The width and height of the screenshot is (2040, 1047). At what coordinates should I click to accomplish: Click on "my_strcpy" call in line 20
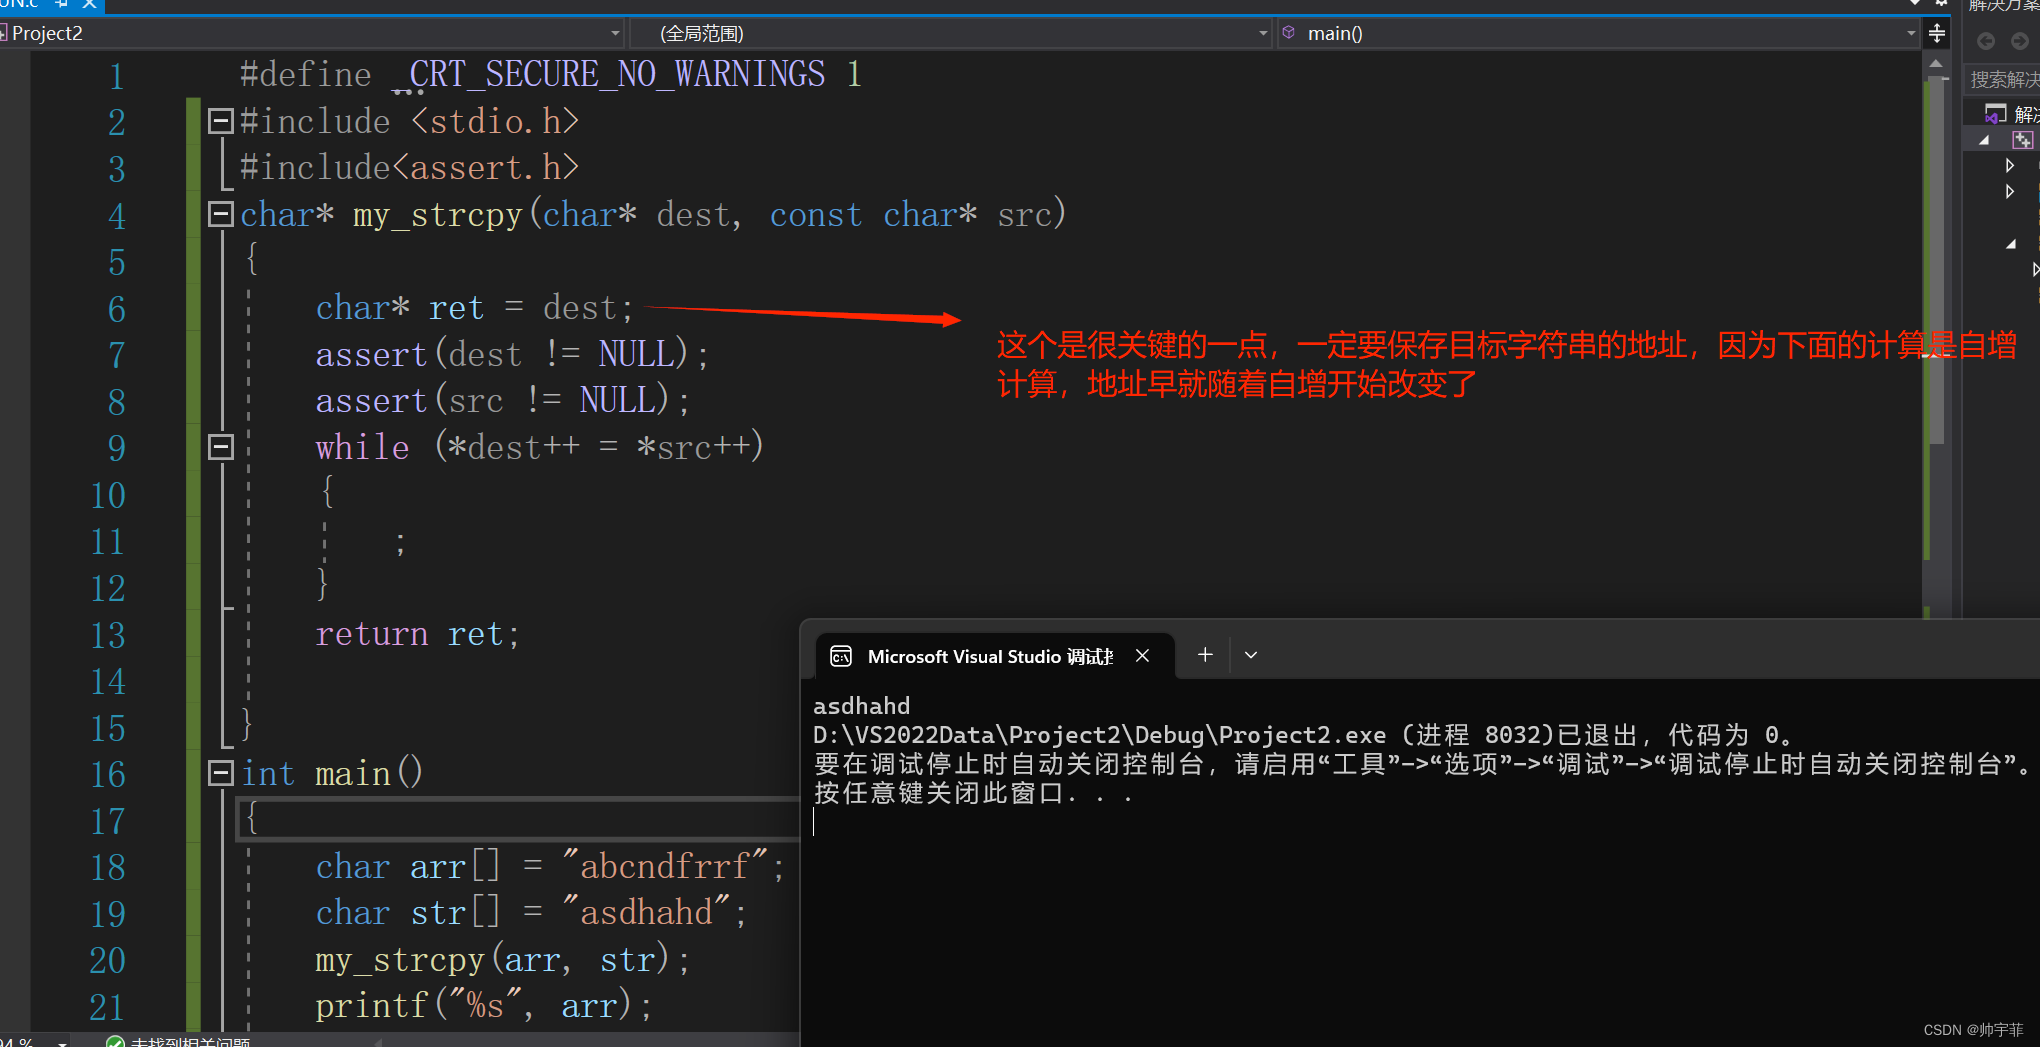coord(400,959)
